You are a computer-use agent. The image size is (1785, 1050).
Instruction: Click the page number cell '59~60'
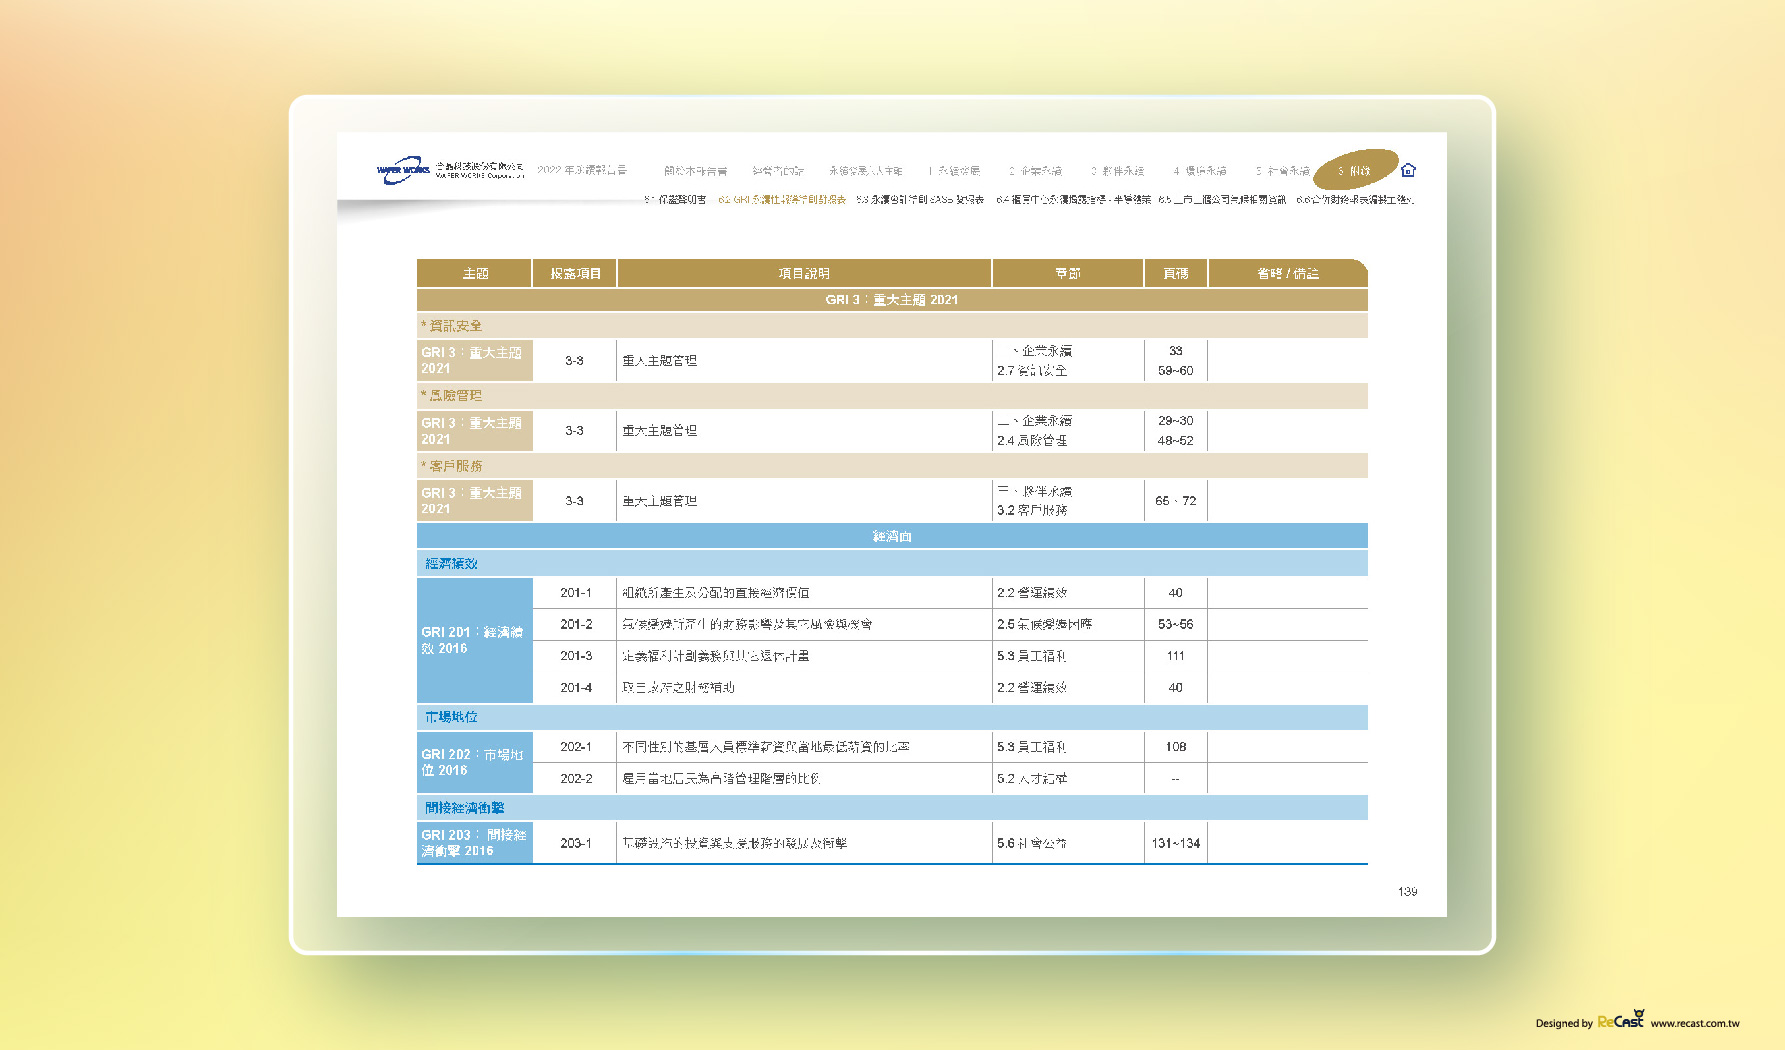1176,371
